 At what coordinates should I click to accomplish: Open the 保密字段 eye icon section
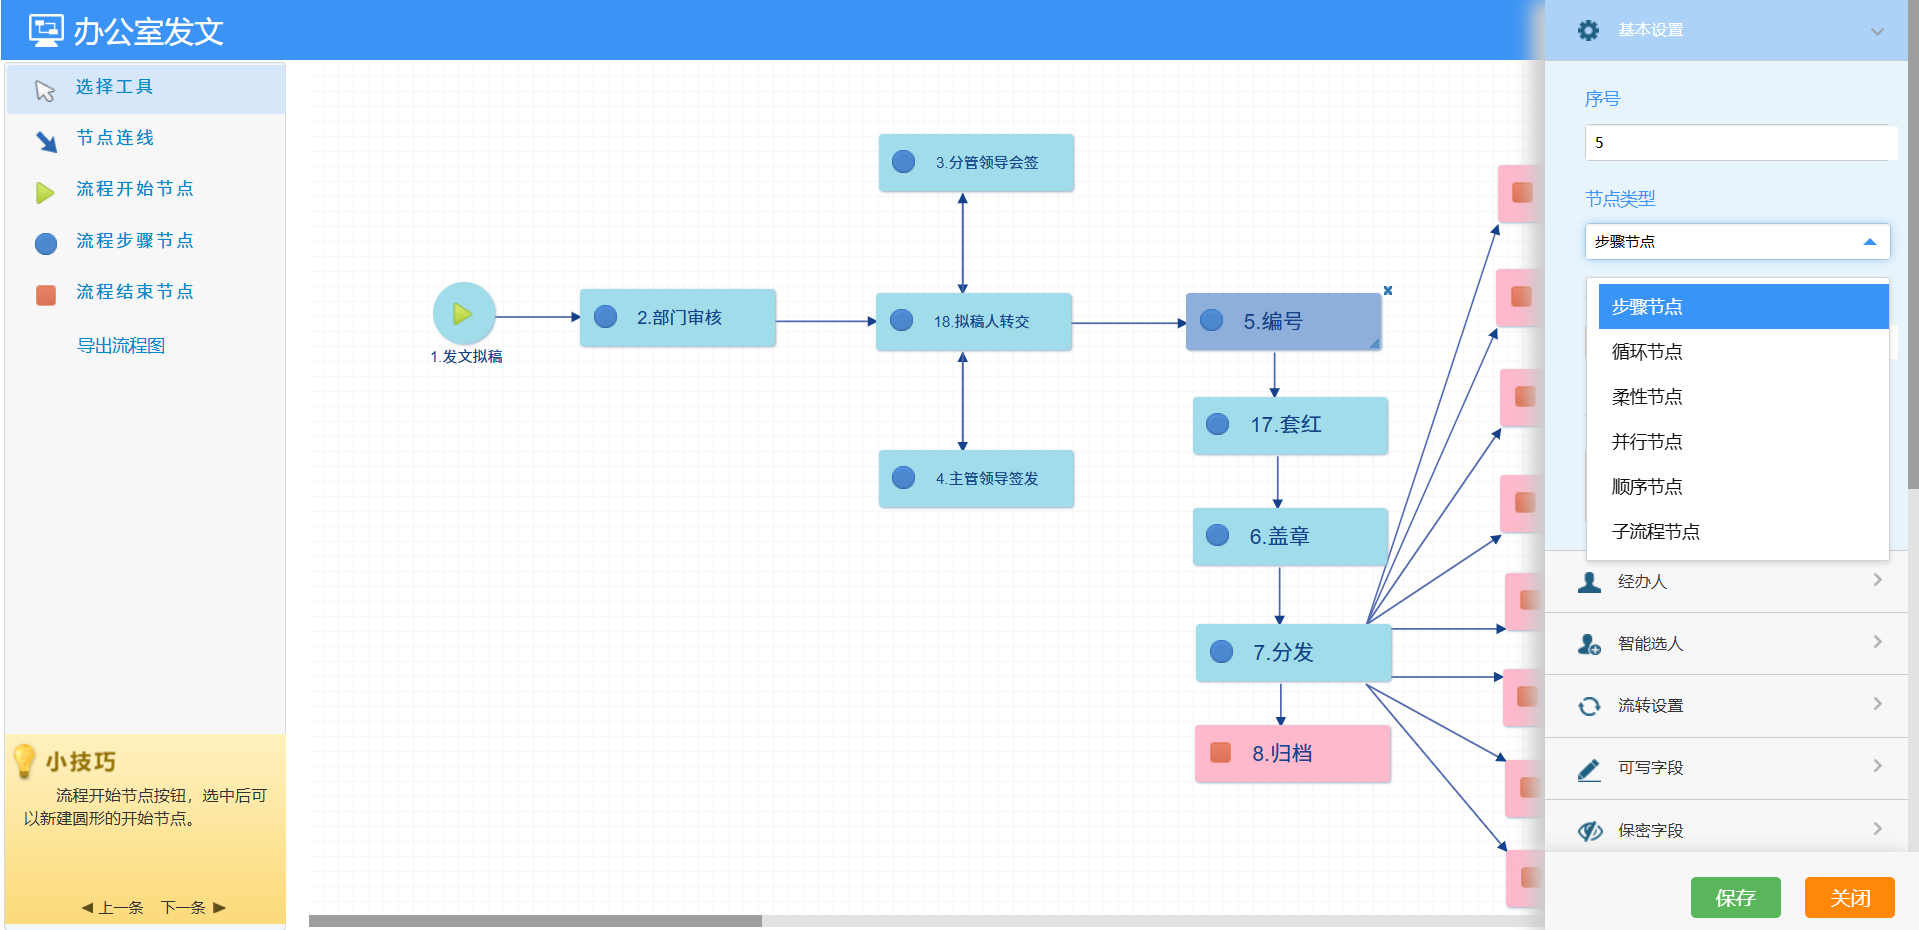pyautogui.click(x=1589, y=831)
